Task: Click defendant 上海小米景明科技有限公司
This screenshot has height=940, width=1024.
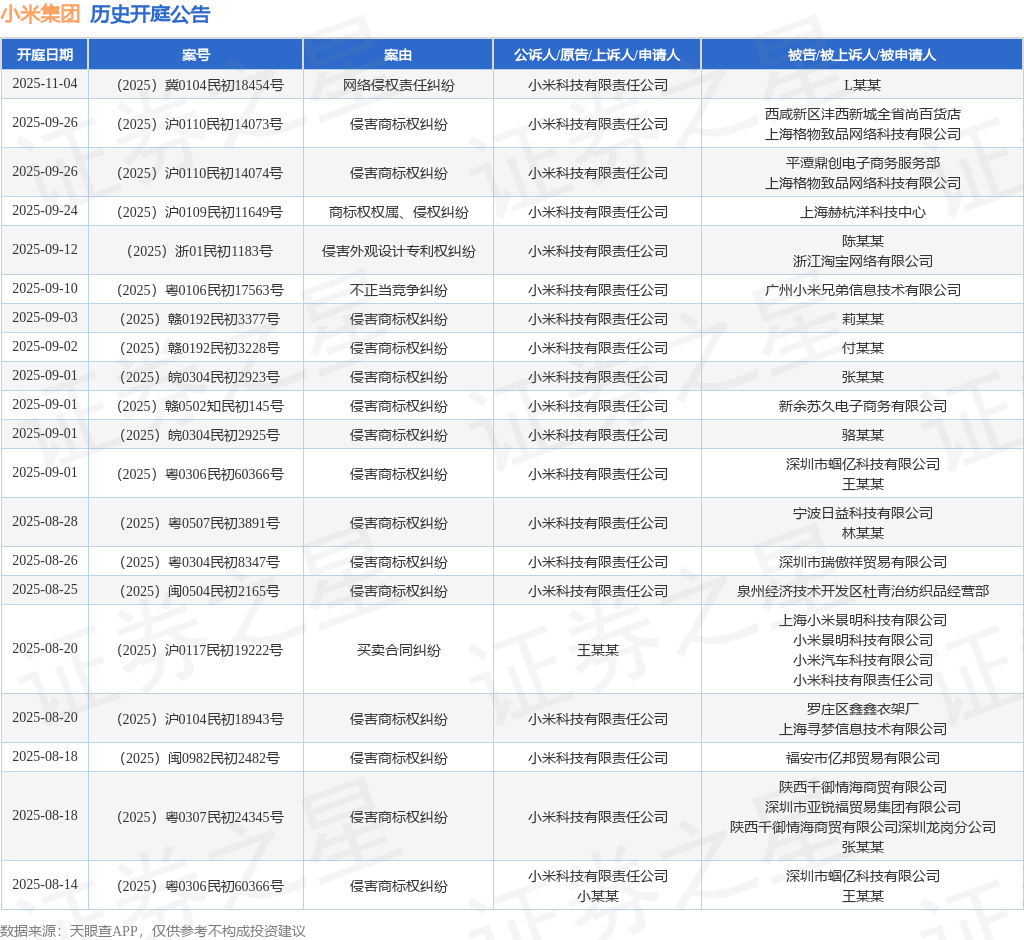Action: point(863,620)
